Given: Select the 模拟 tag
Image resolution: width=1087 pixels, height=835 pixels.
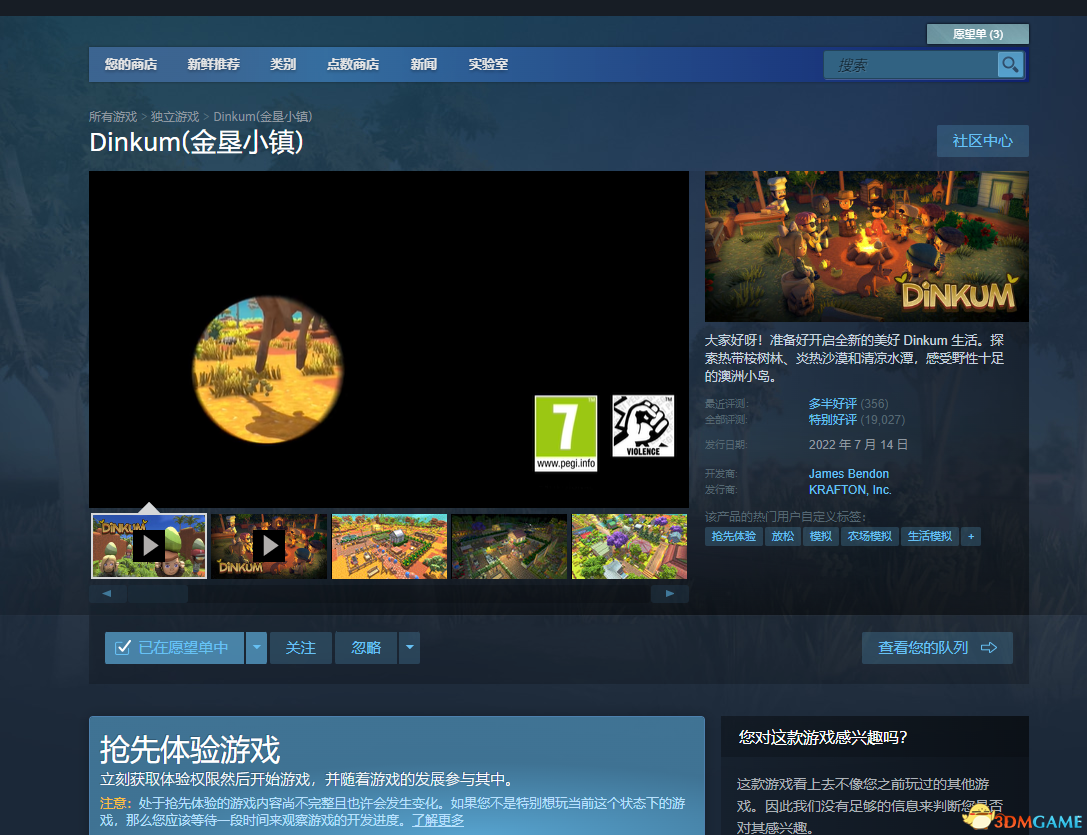Looking at the screenshot, I should tap(821, 536).
